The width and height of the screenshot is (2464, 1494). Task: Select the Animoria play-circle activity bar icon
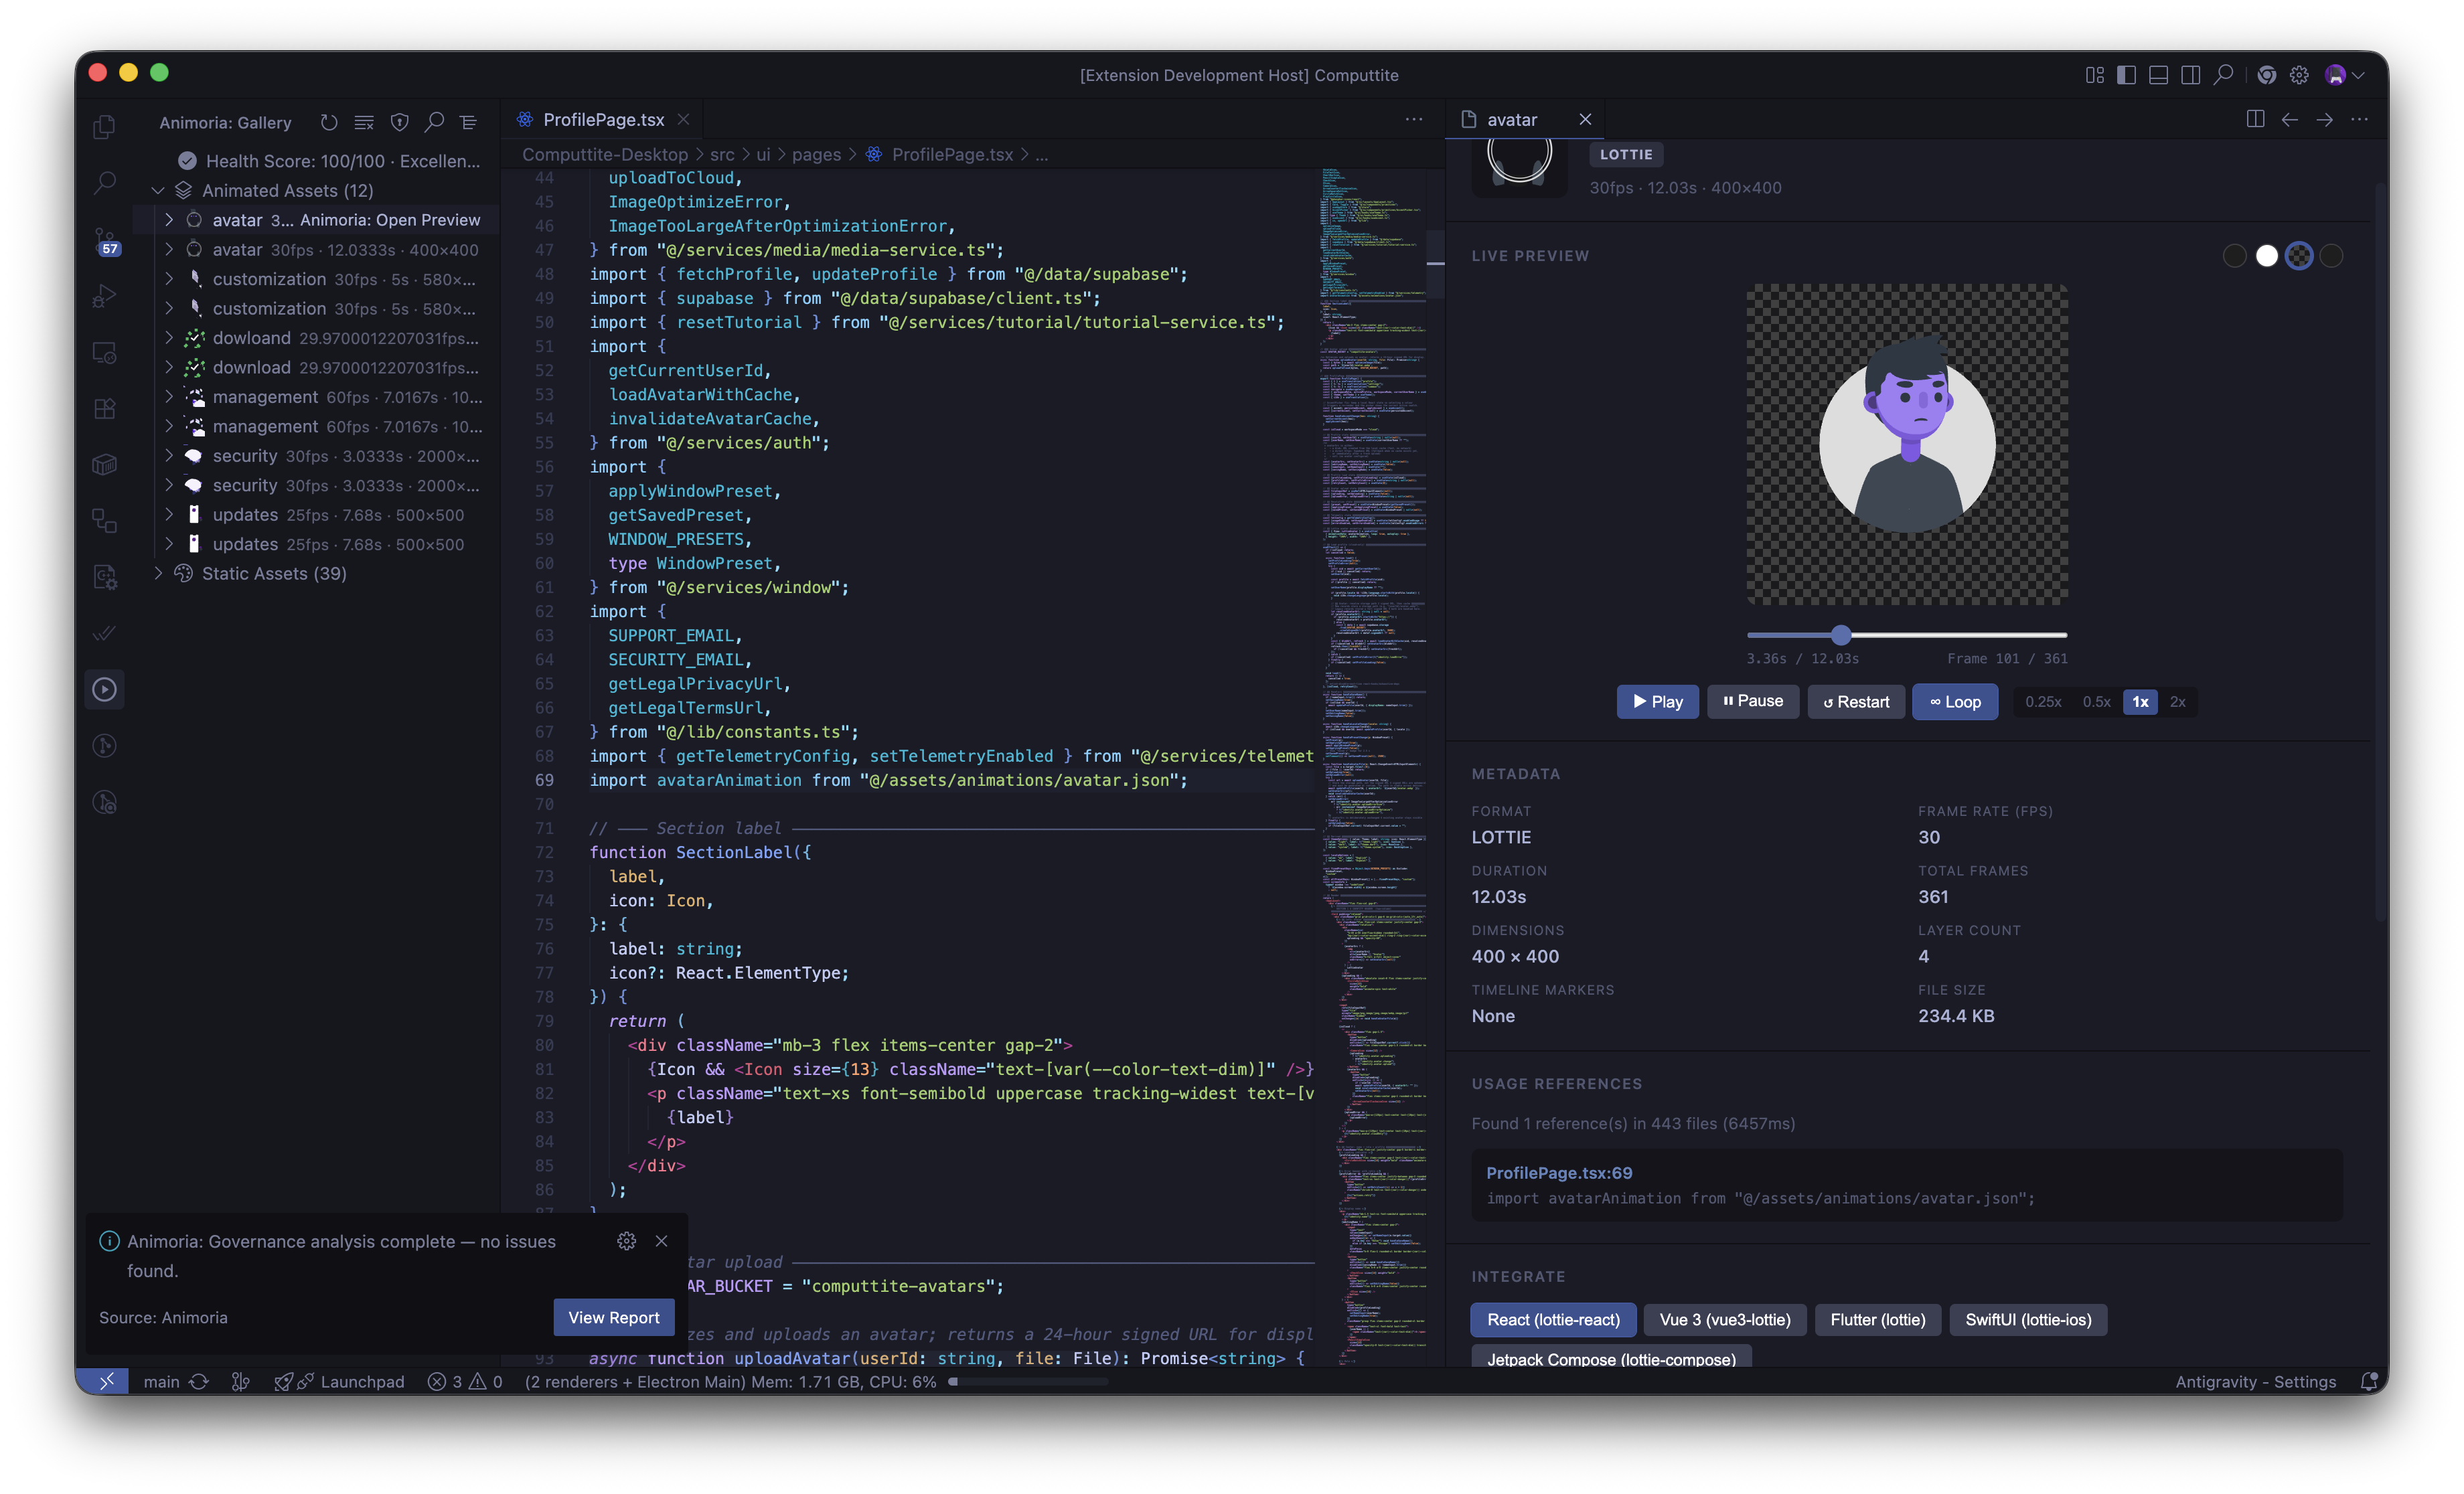tap(104, 689)
